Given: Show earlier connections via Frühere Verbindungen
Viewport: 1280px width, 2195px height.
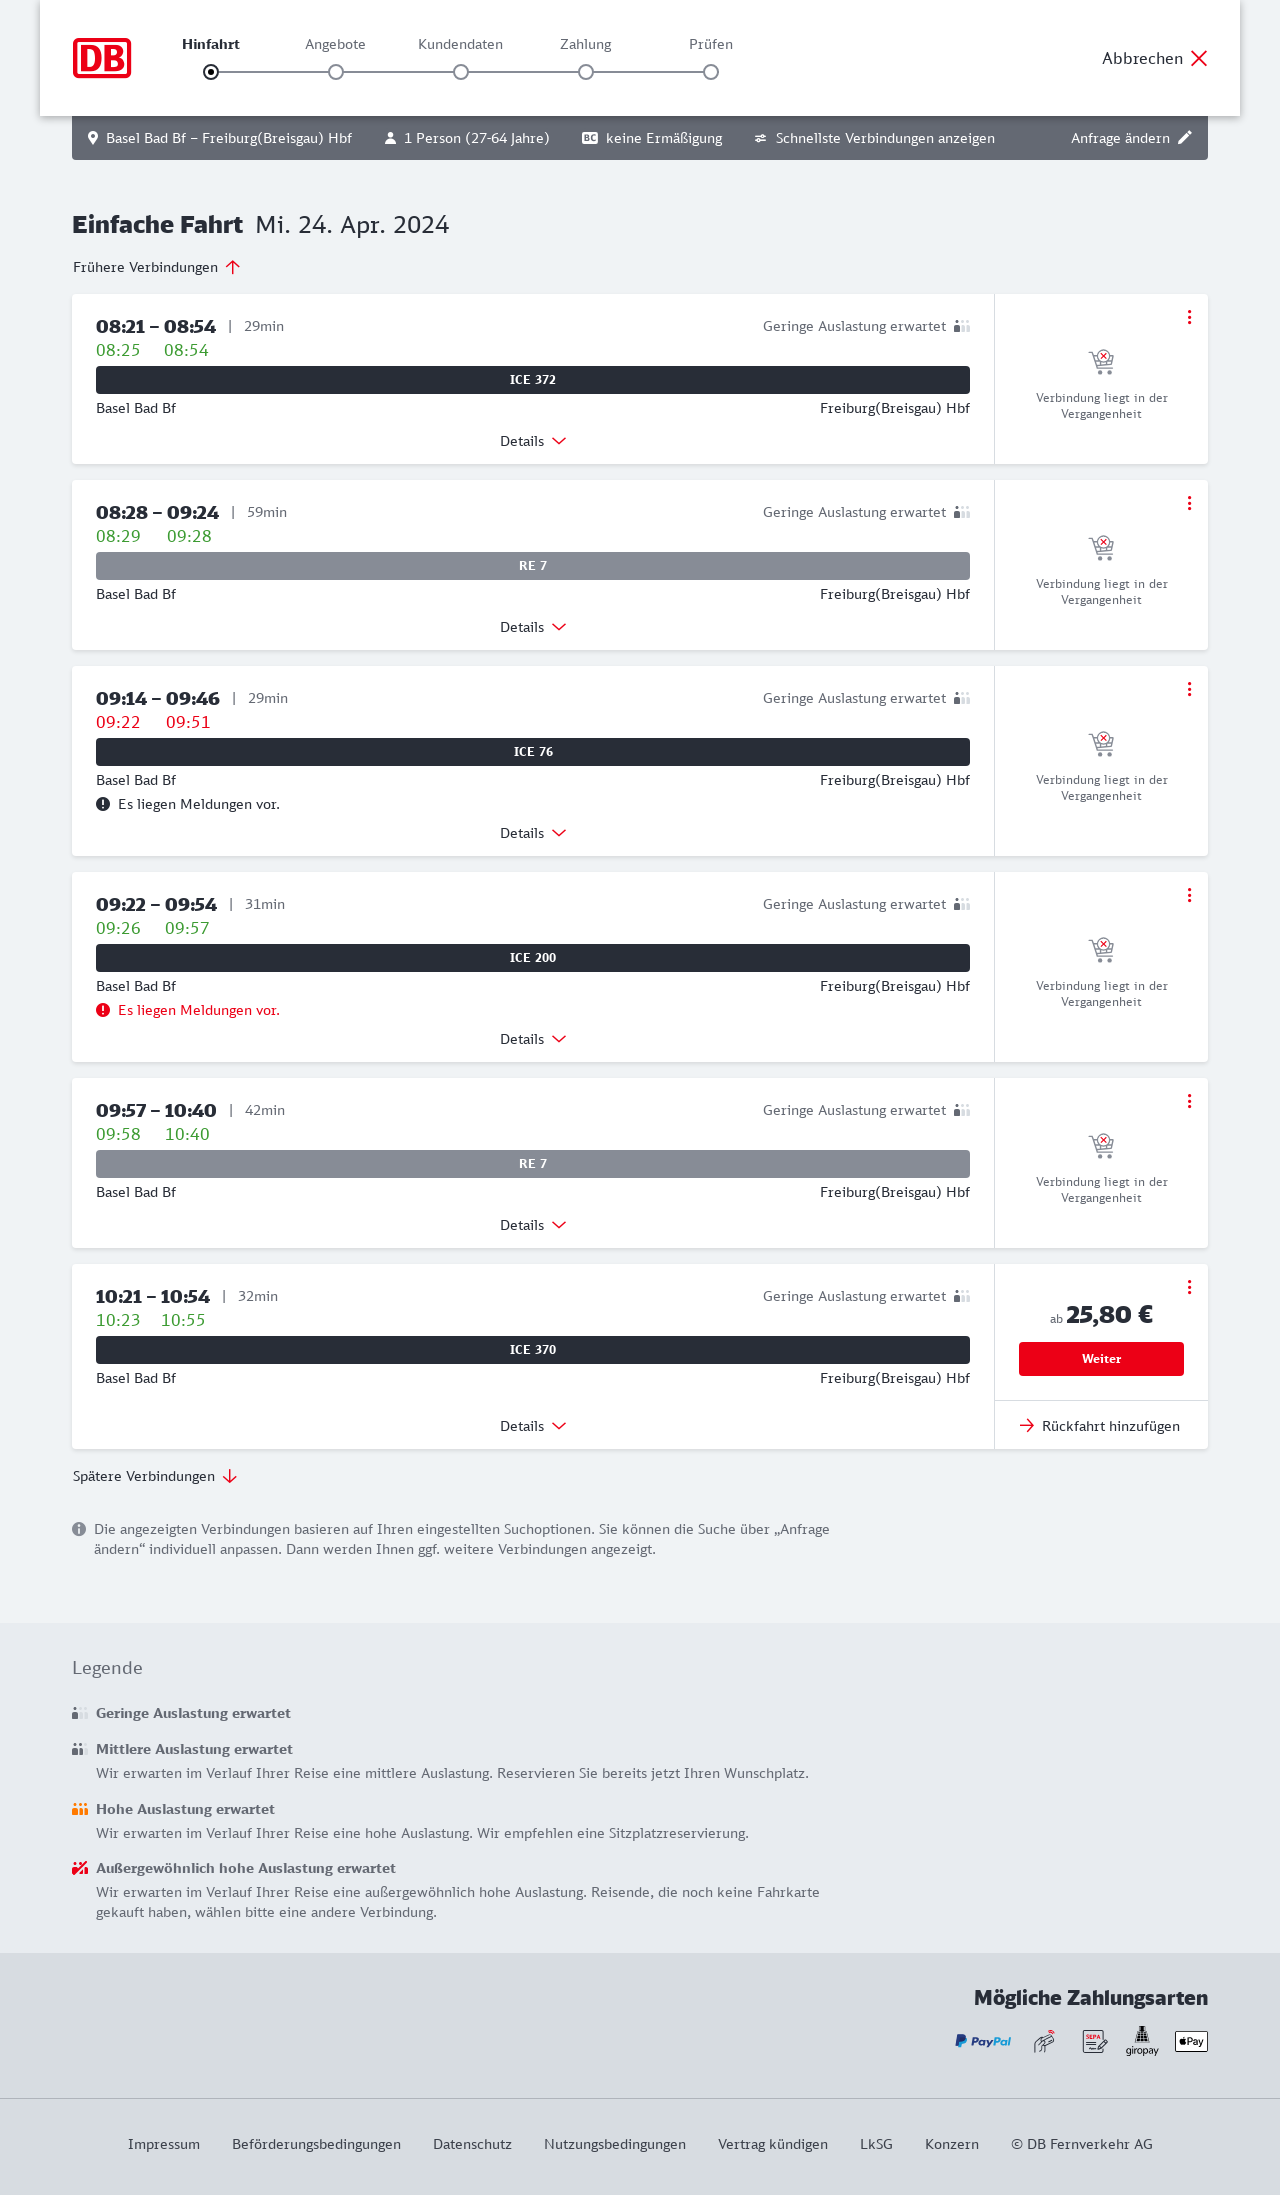Looking at the screenshot, I should pyautogui.click(x=157, y=267).
